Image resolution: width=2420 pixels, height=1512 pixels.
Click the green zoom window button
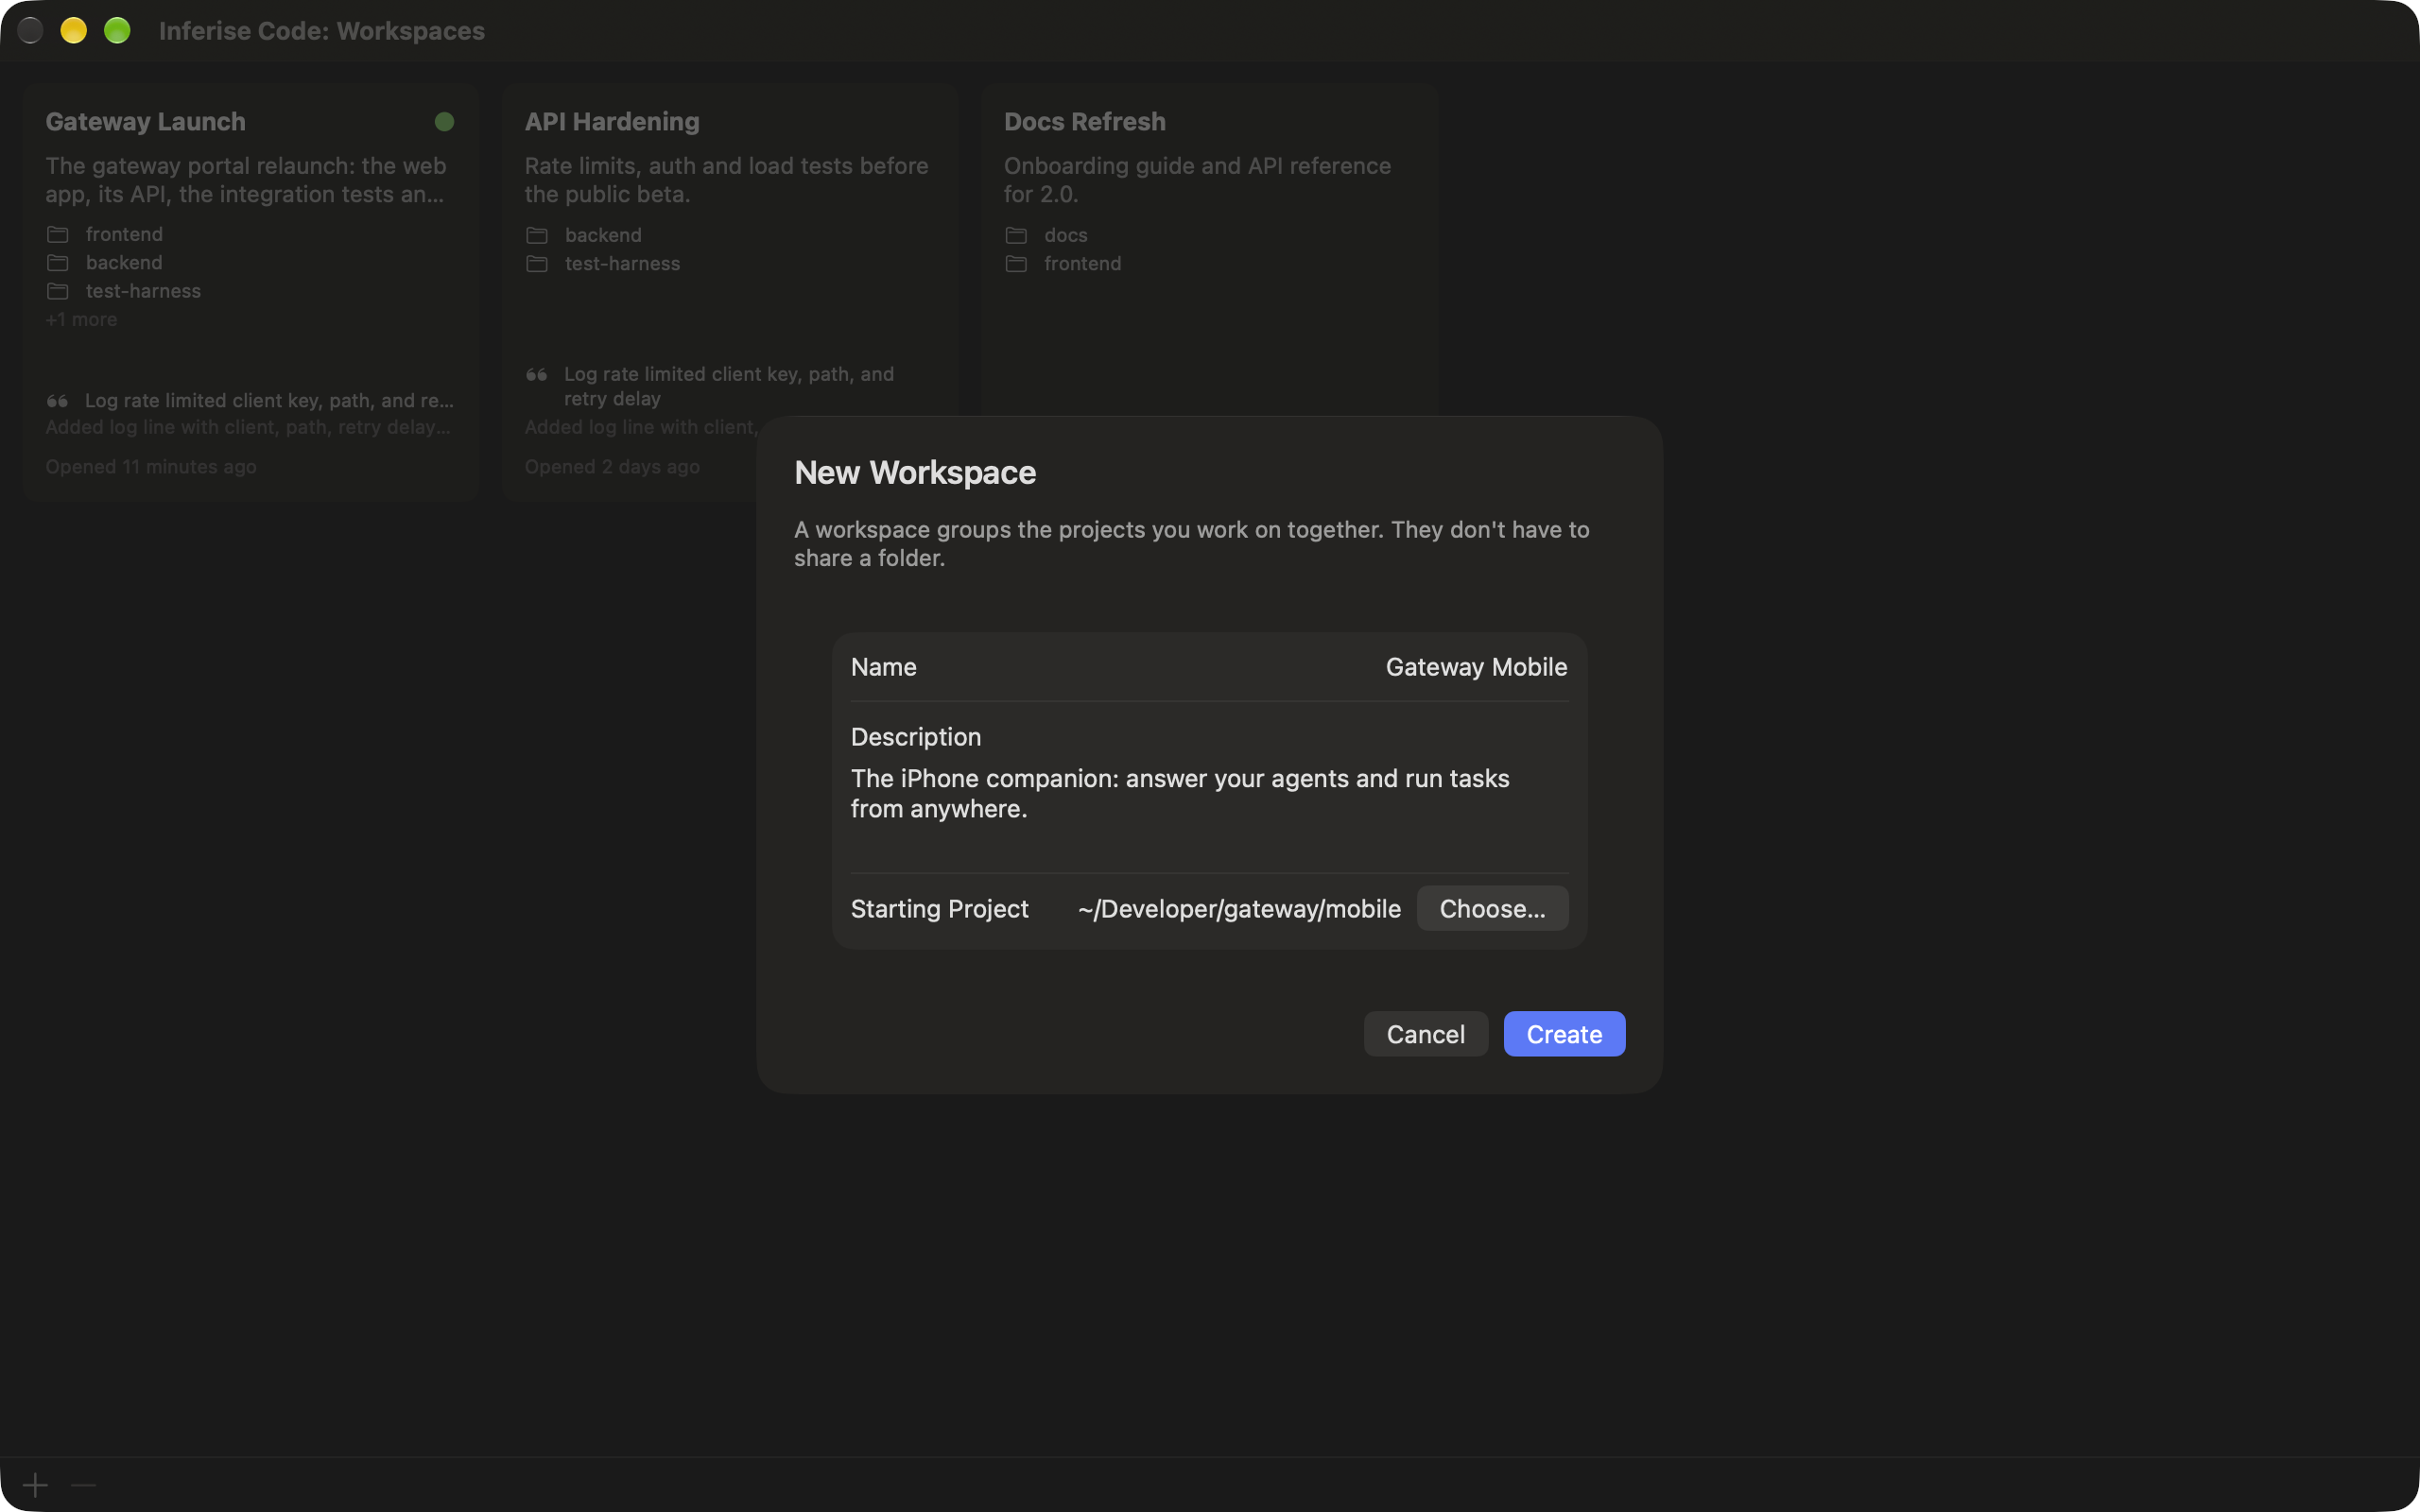point(117,31)
